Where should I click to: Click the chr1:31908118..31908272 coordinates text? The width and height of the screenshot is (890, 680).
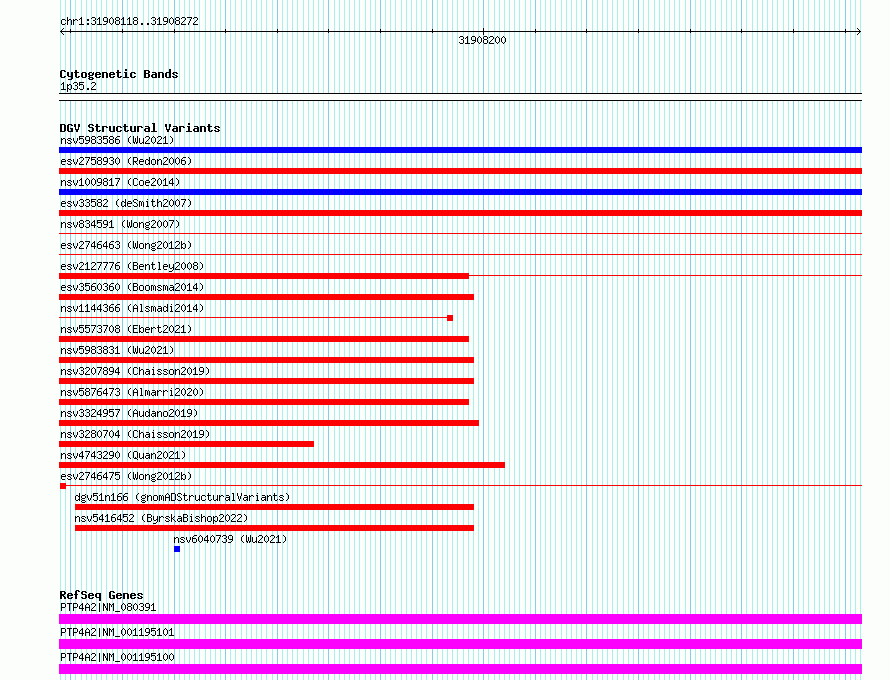[129, 22]
